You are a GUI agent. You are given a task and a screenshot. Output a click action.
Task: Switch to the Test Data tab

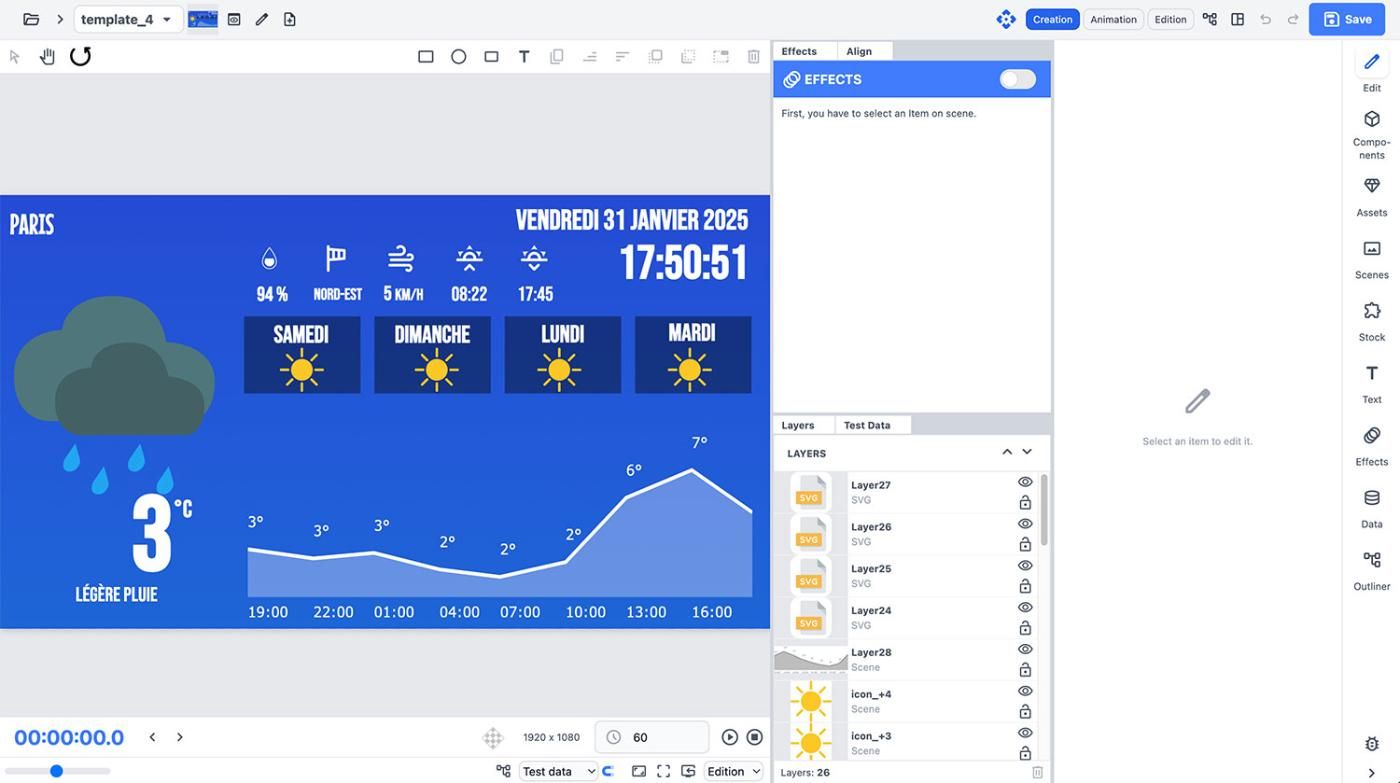[x=866, y=425]
